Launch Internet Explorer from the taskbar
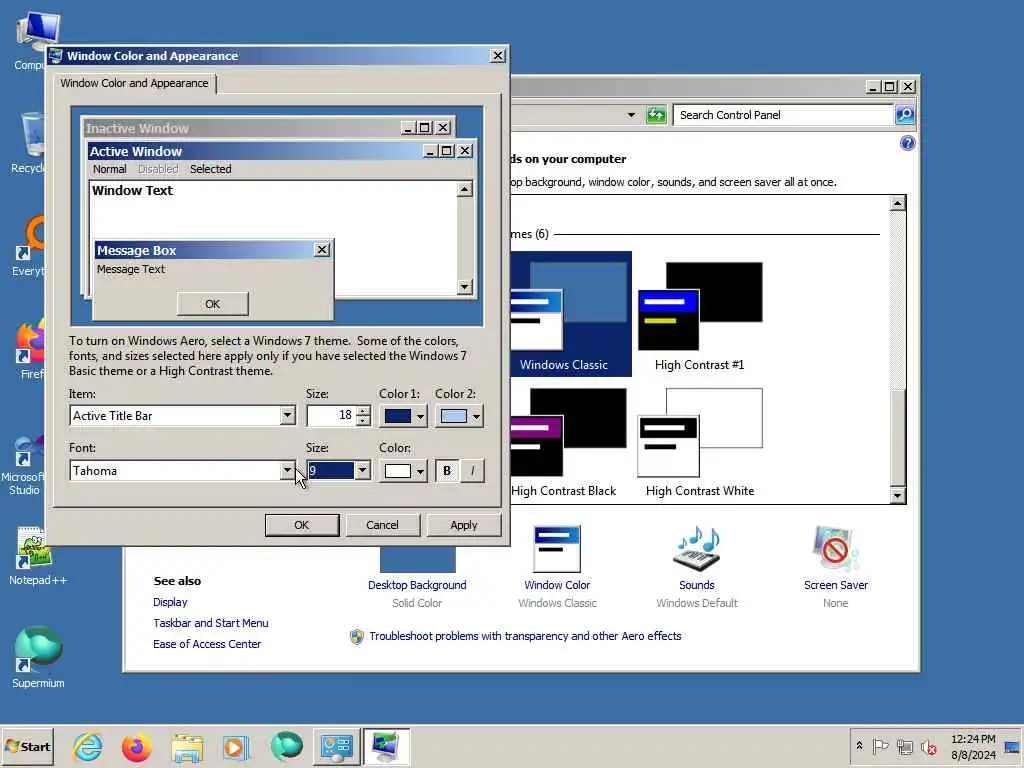Viewport: 1024px width, 768px height. pos(88,746)
